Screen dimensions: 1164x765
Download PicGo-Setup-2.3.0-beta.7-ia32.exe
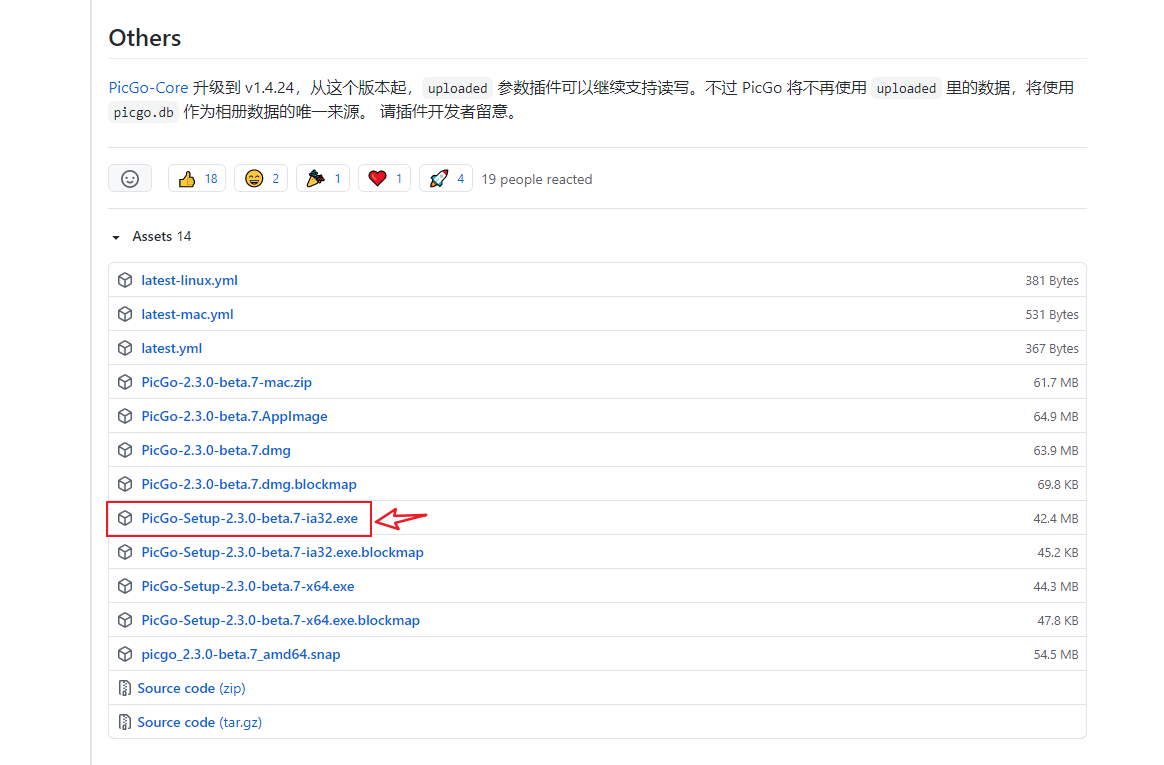(x=249, y=519)
